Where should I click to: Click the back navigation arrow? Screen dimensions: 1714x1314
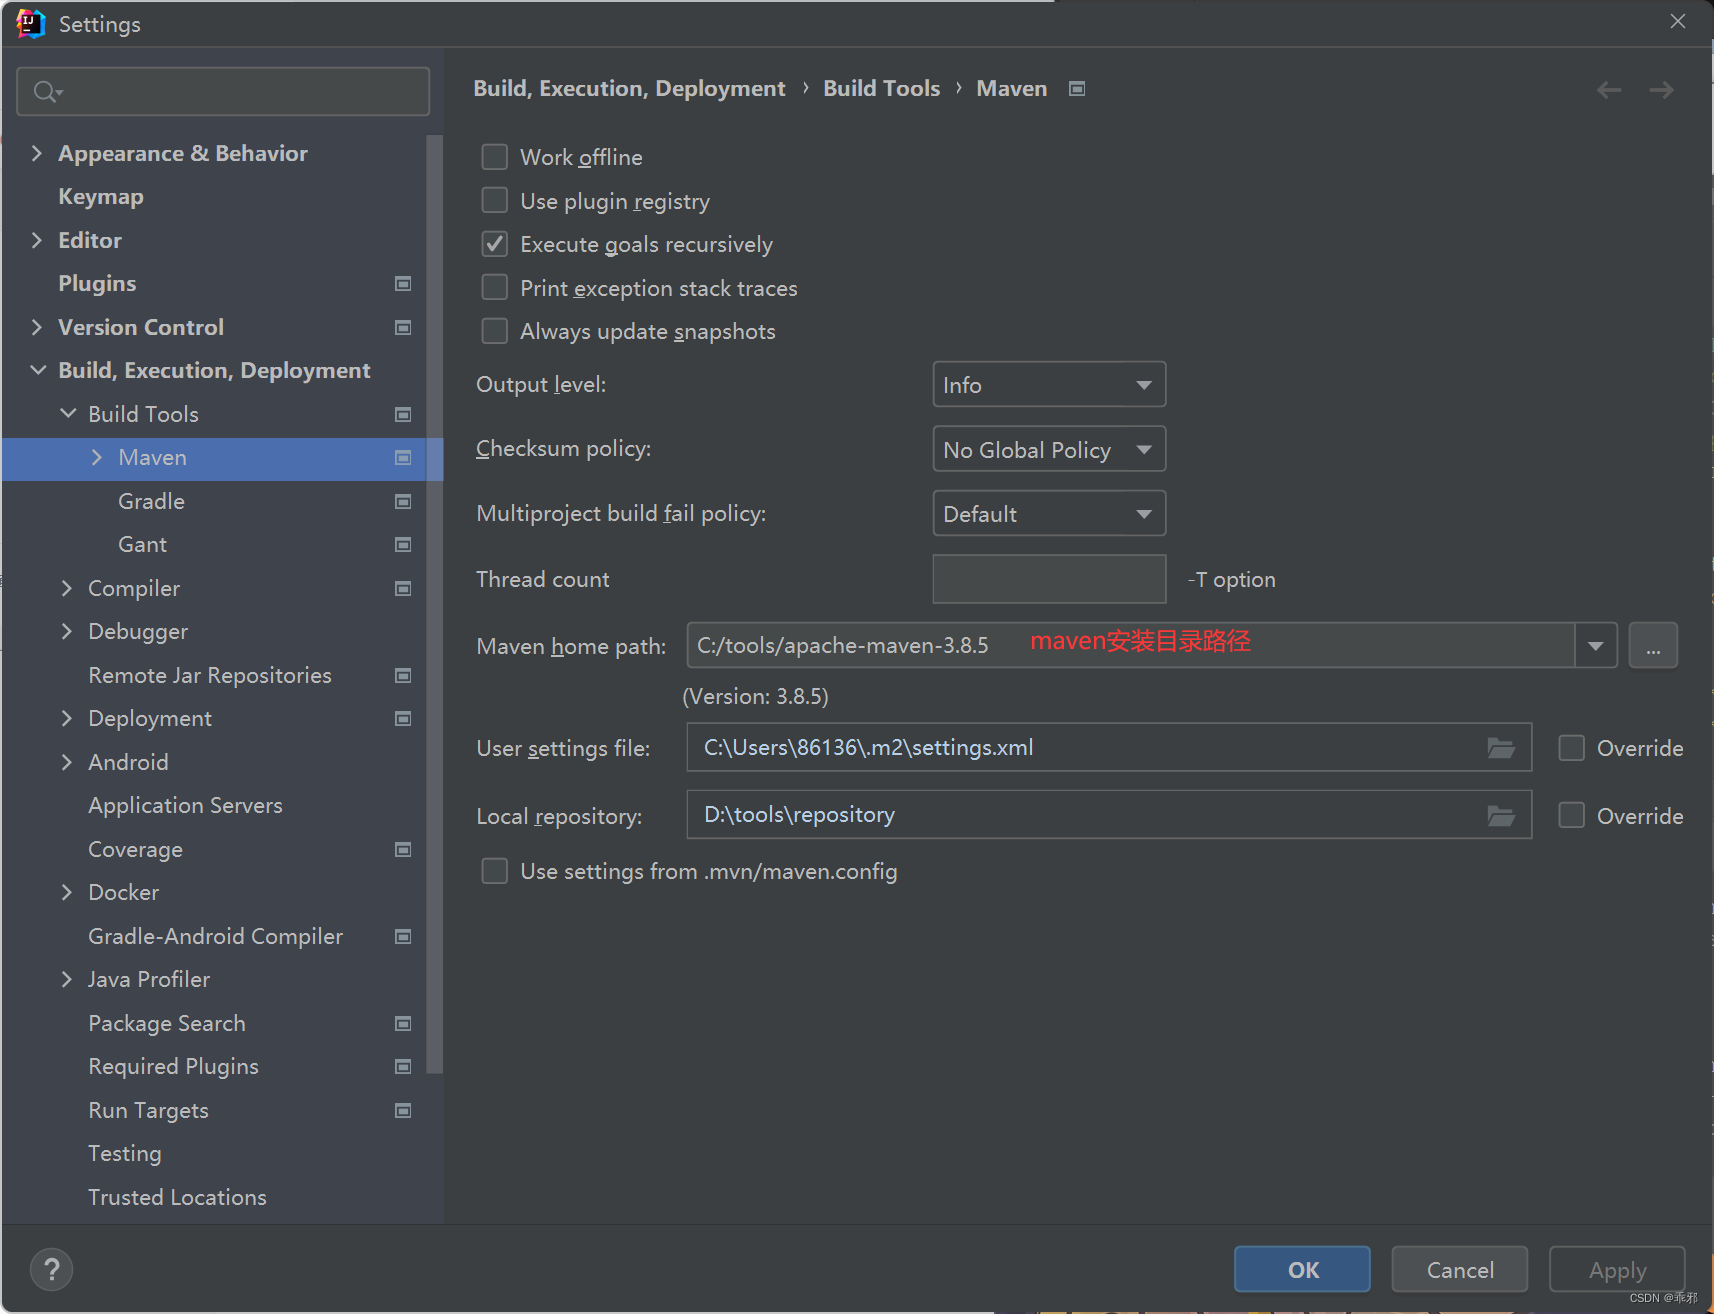pyautogui.click(x=1609, y=89)
